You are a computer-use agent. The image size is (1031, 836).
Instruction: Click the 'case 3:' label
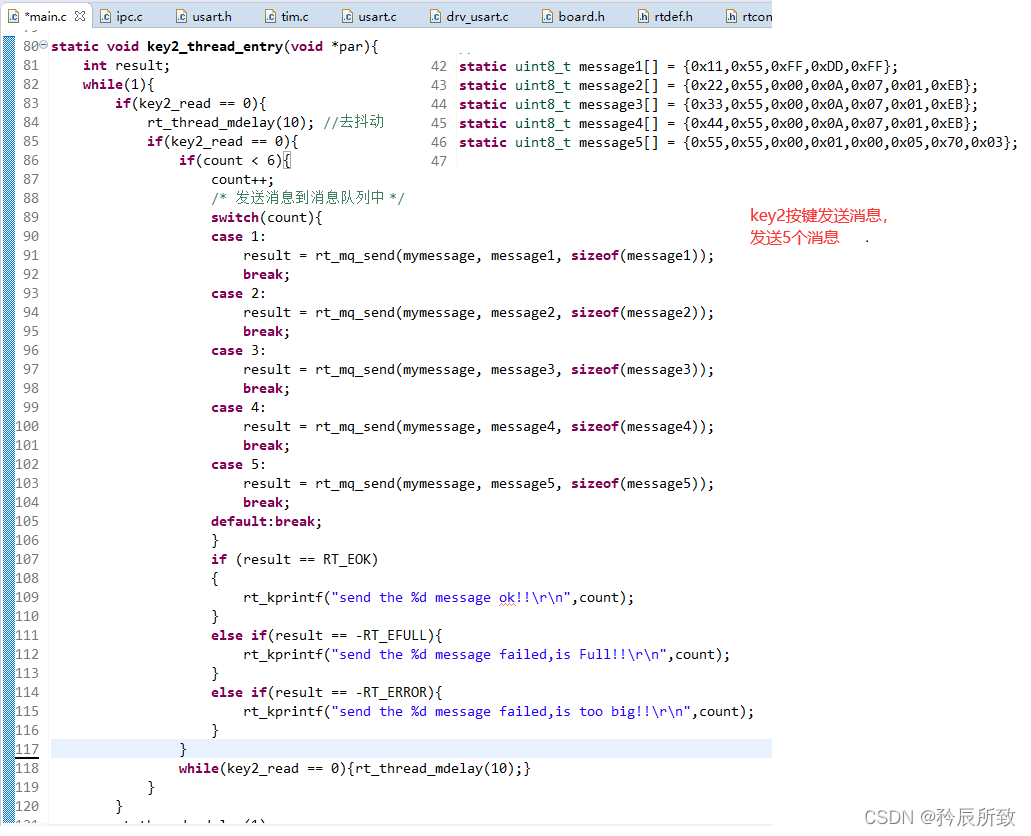click(238, 351)
